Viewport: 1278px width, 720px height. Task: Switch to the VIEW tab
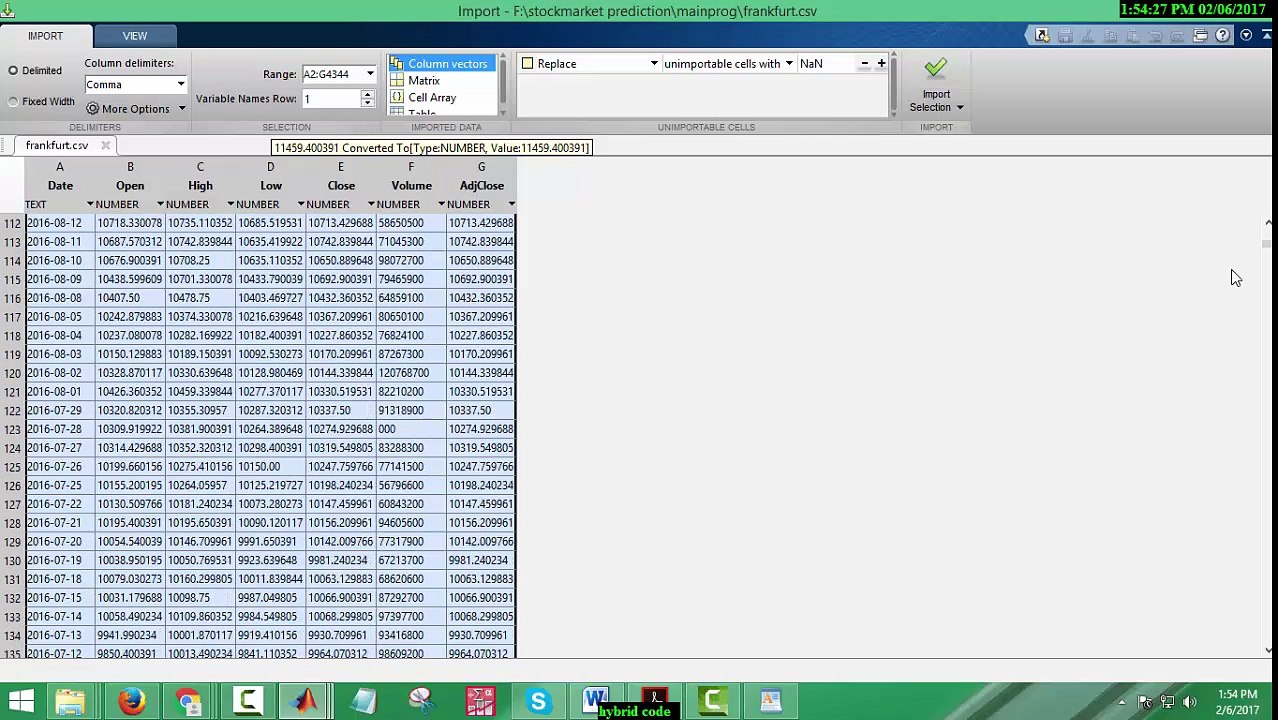(135, 36)
